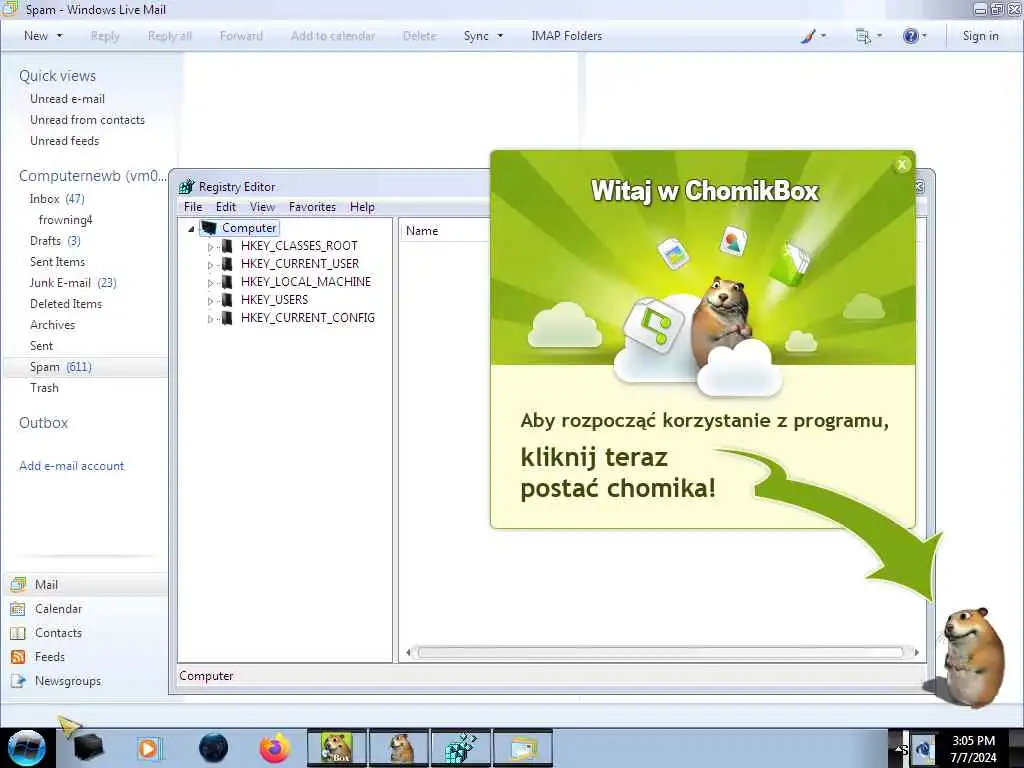Expand the HKEY_CURRENT_CONFIG arrow
1024x768 pixels.
tap(210, 319)
